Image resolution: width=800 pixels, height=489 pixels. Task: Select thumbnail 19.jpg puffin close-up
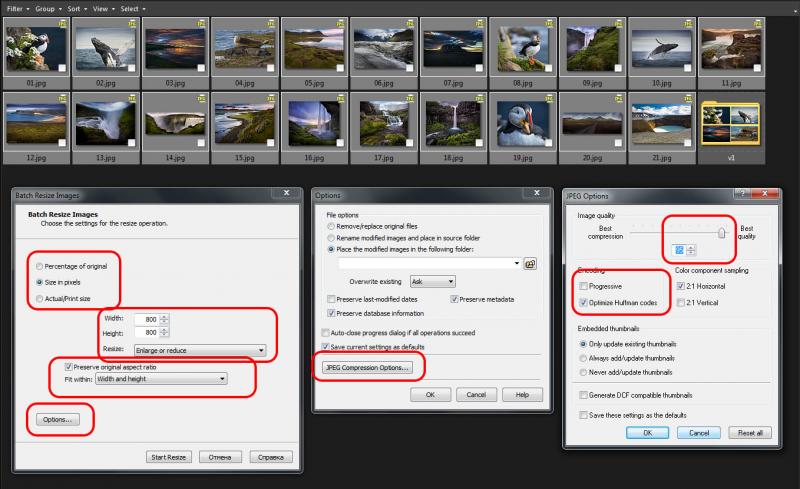(x=522, y=124)
